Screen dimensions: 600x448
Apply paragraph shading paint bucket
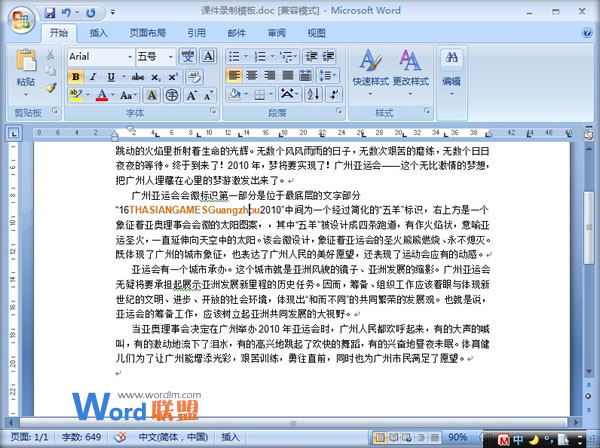tap(235, 94)
